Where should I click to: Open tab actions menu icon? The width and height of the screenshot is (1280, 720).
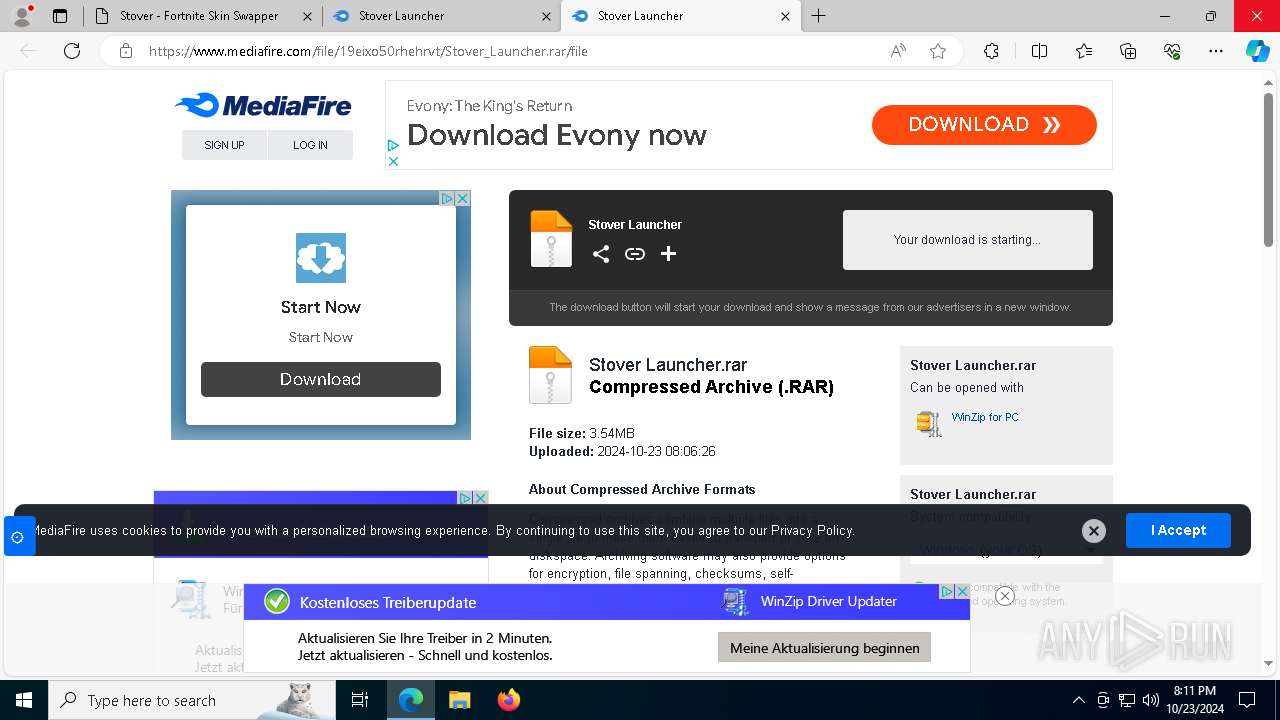click(x=60, y=16)
